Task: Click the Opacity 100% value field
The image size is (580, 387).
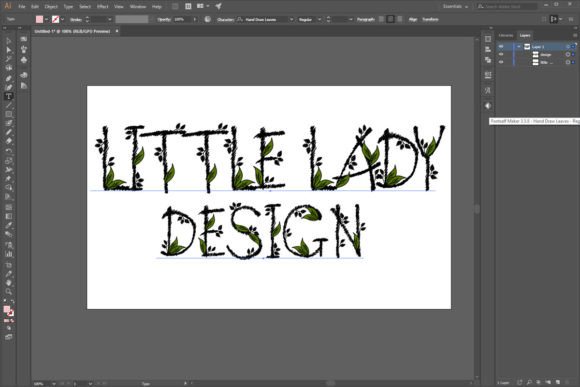Action: tap(183, 19)
